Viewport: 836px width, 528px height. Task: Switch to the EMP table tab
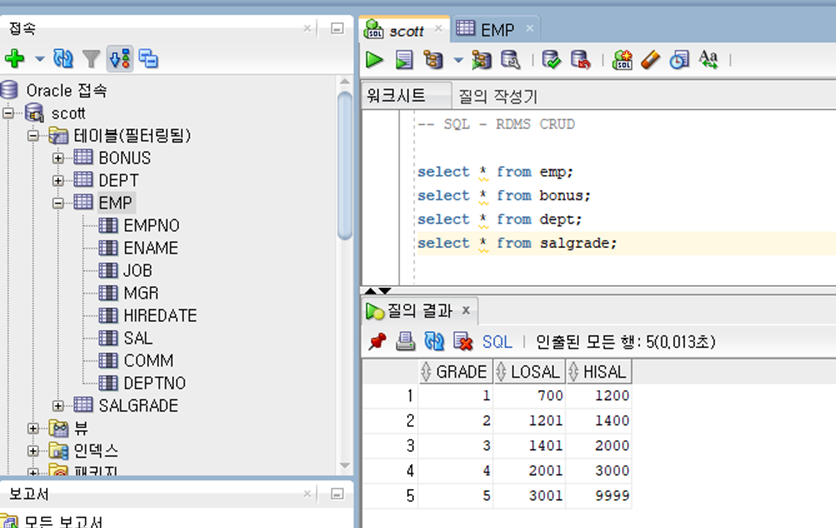coord(497,30)
